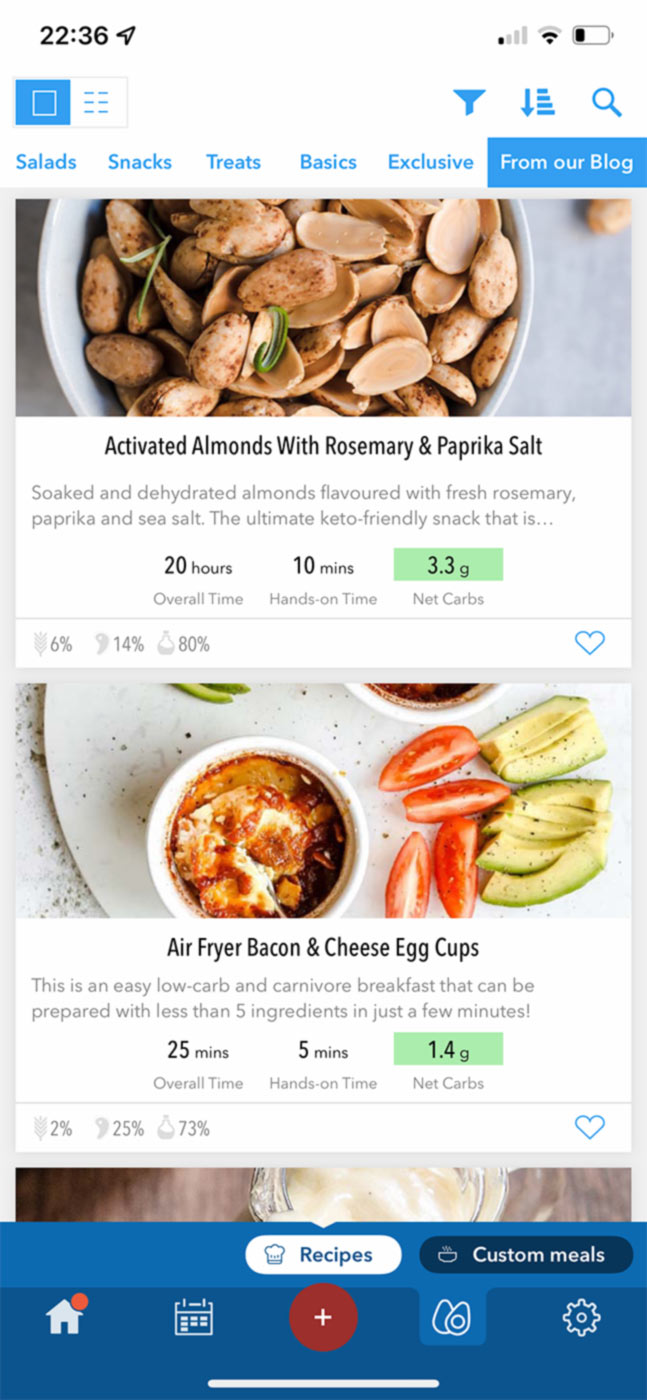
Task: Select the Snacks category tab
Action: point(140,162)
